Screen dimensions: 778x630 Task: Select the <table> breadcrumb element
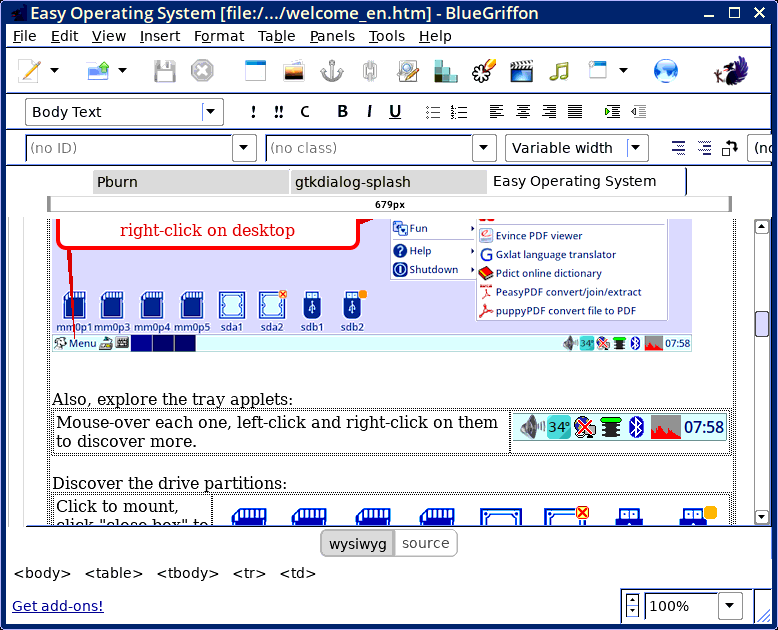pos(114,573)
